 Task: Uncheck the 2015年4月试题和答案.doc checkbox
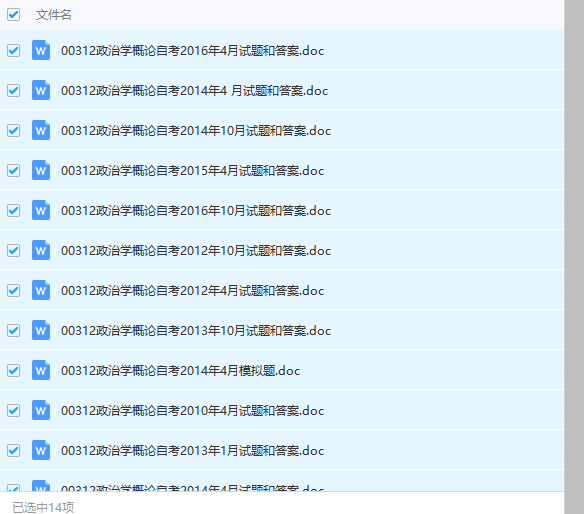click(13, 170)
